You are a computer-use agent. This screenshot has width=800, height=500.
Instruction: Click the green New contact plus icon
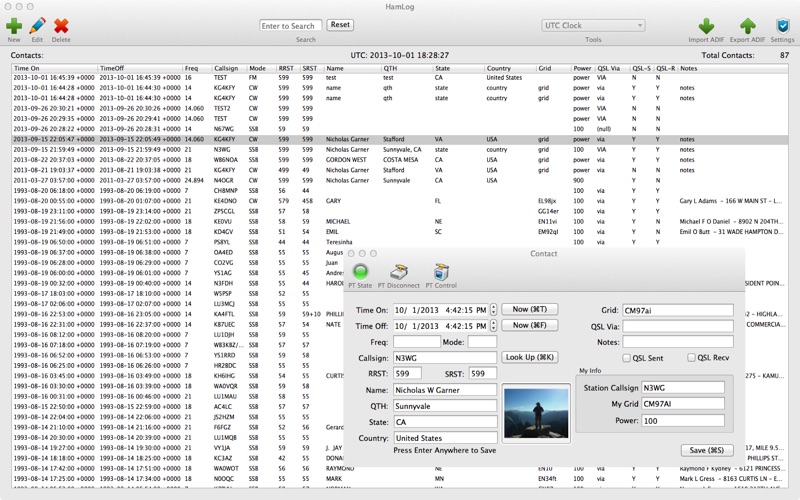click(x=14, y=26)
